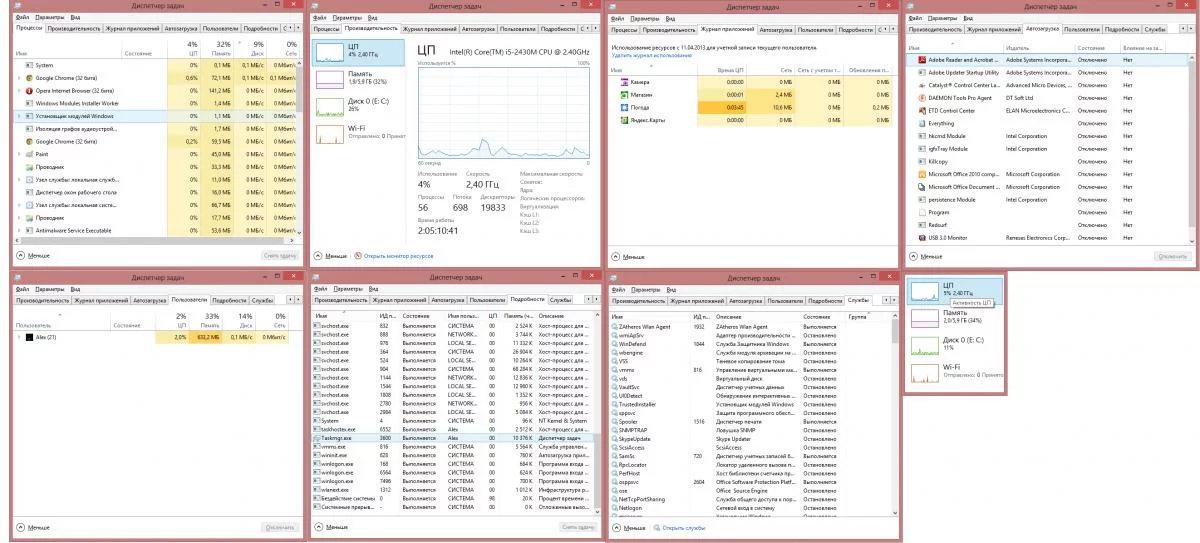Click the Погода app icon in app history
The image size is (1200, 543).
pos(625,107)
